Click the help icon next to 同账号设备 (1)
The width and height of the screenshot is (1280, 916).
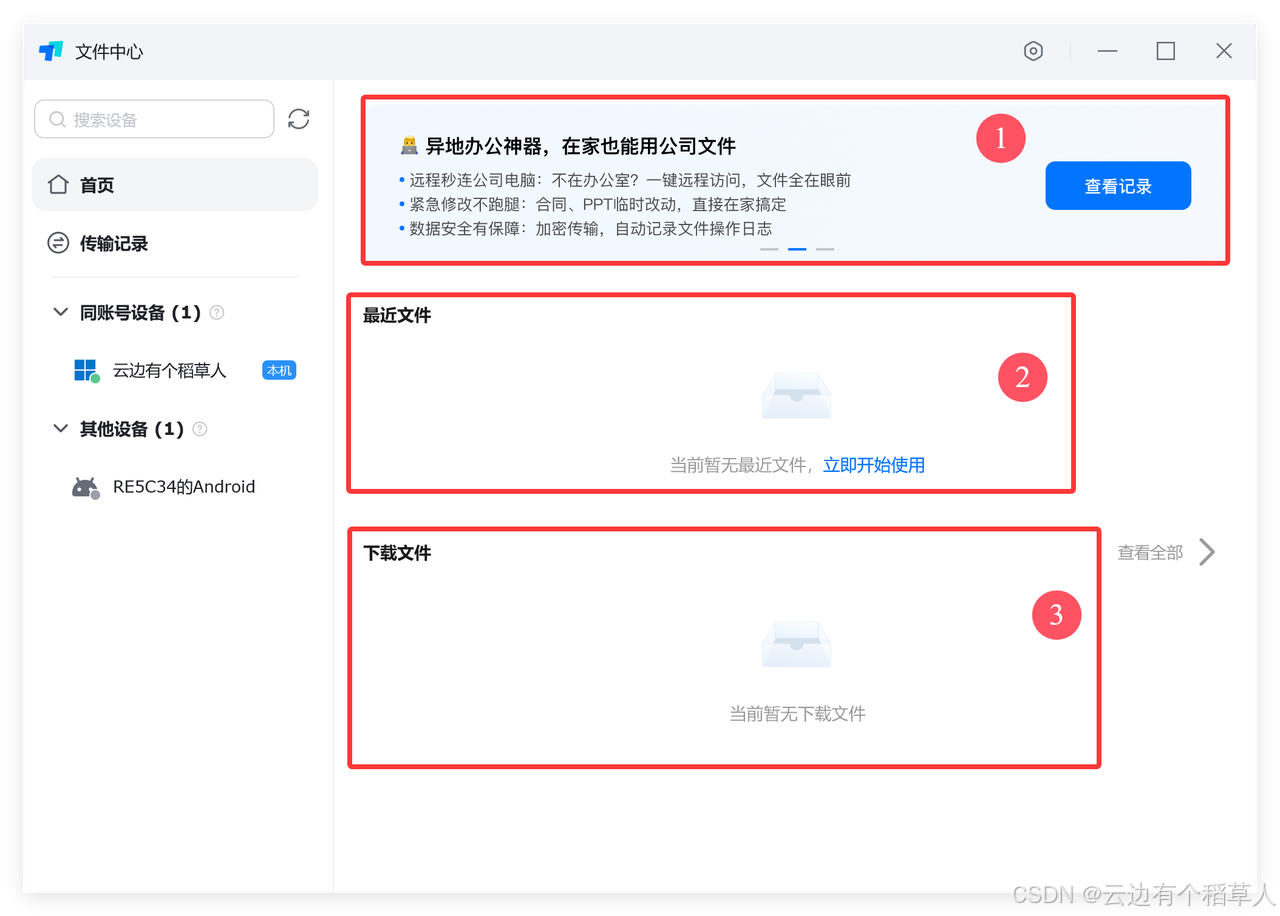click(217, 313)
